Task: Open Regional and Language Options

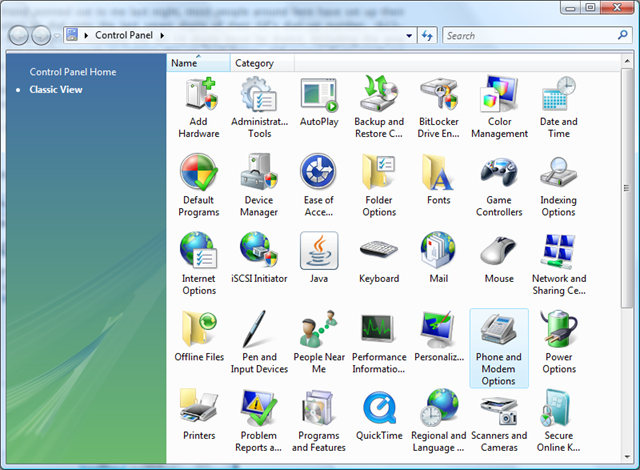Action: [439, 421]
